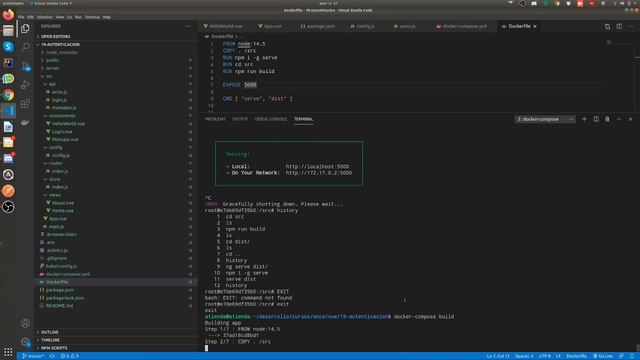This screenshot has width=640, height=360.
Task: Close the terminal panel
Action: pos(630,119)
